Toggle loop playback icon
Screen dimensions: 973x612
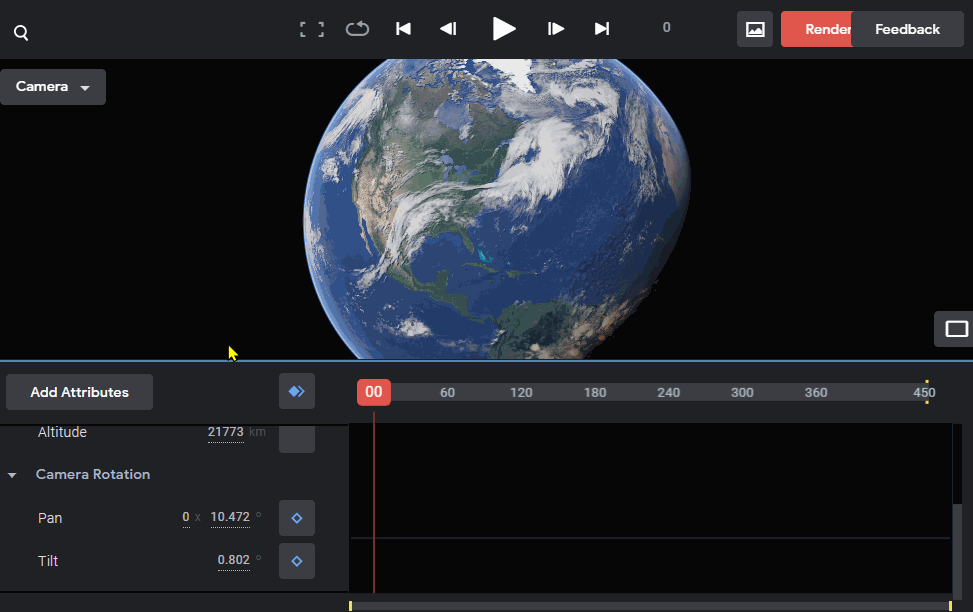point(357,29)
